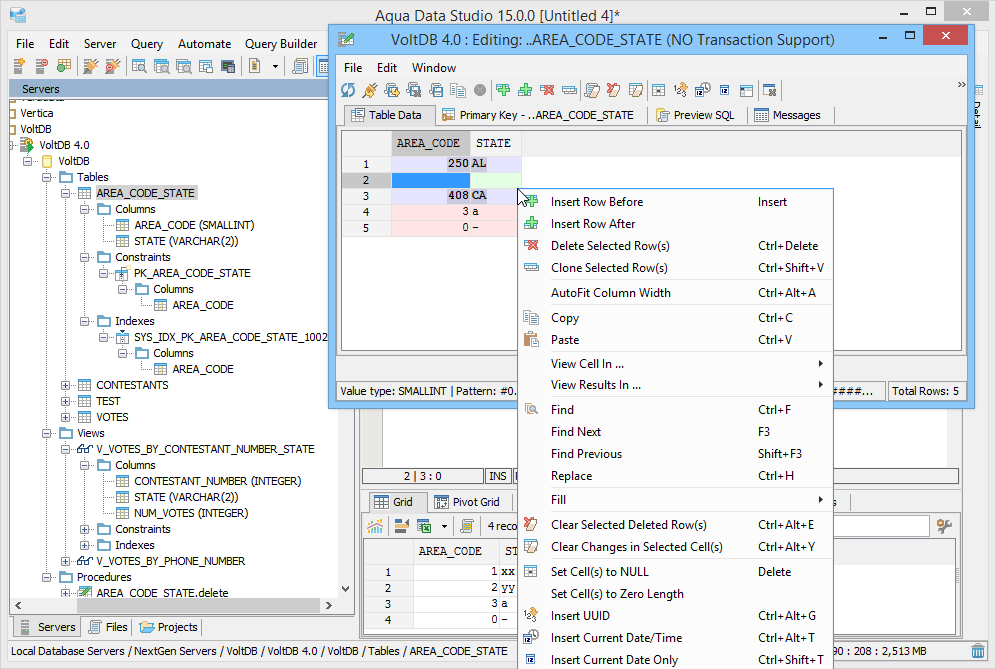This screenshot has width=996, height=669.
Task: Click the AREA_CODE column header in the editor grid
Action: click(431, 144)
